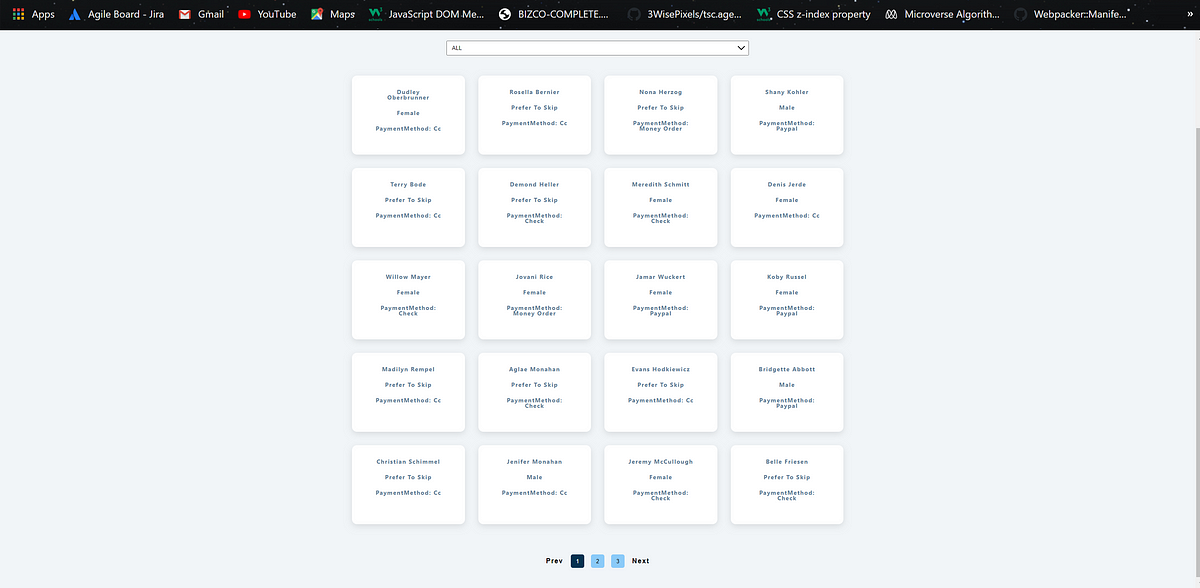The height and width of the screenshot is (588, 1200).
Task: Click the name Terry Bode
Action: pyautogui.click(x=408, y=185)
